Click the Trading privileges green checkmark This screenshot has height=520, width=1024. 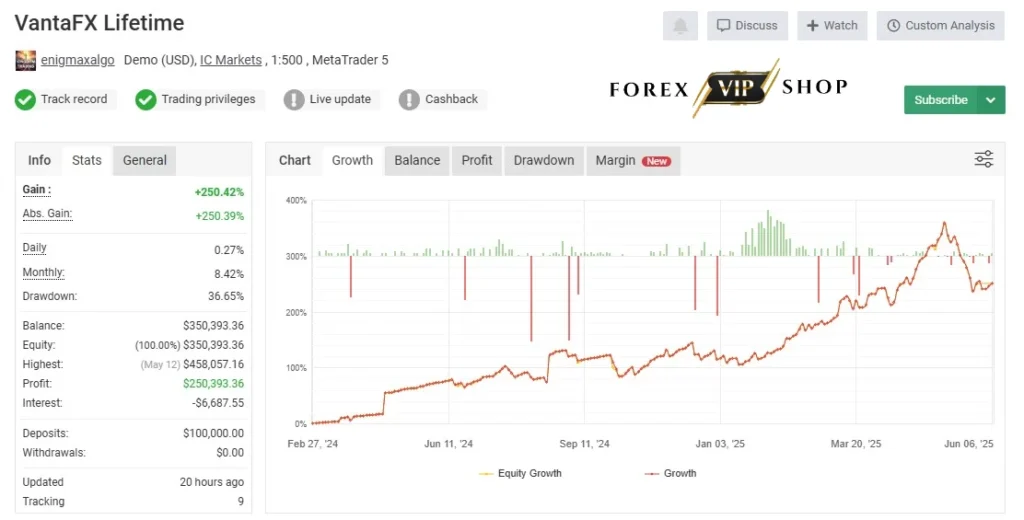point(146,99)
